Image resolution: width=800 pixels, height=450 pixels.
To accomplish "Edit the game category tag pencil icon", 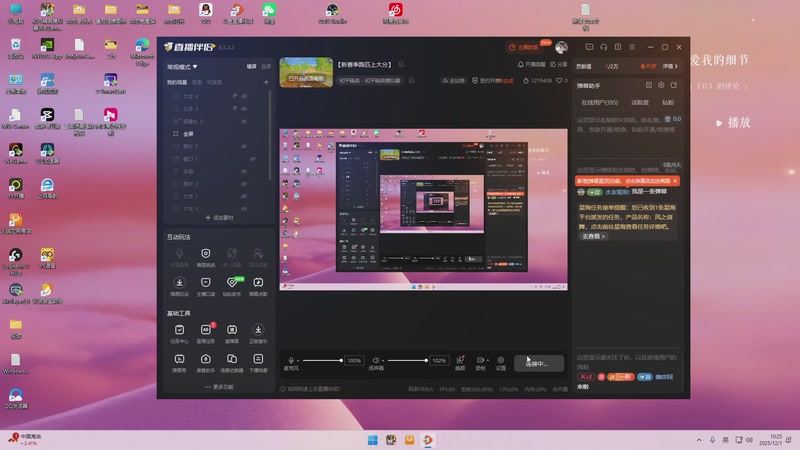I will [412, 80].
